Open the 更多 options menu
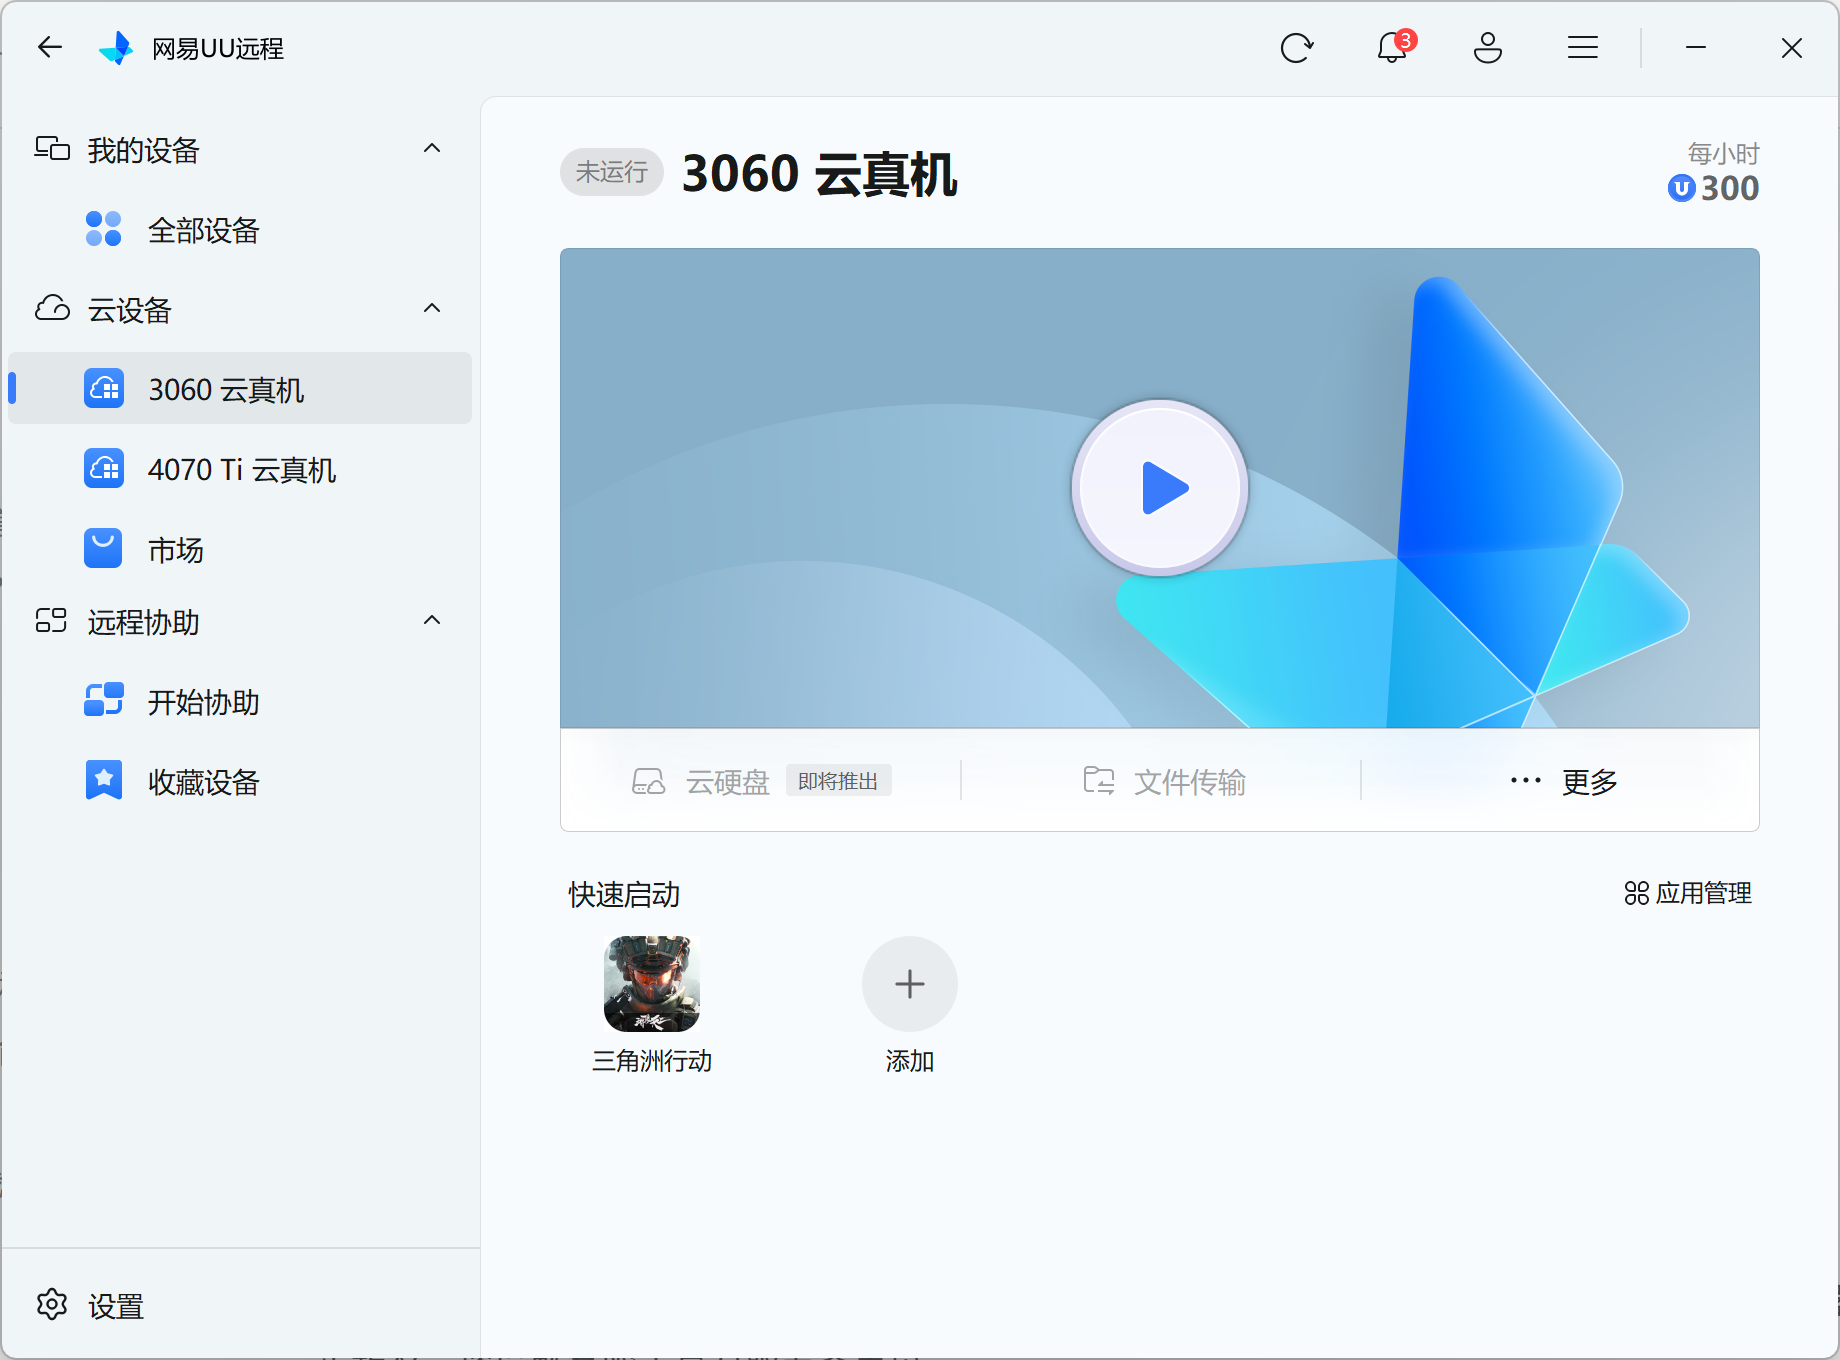 coord(1564,781)
